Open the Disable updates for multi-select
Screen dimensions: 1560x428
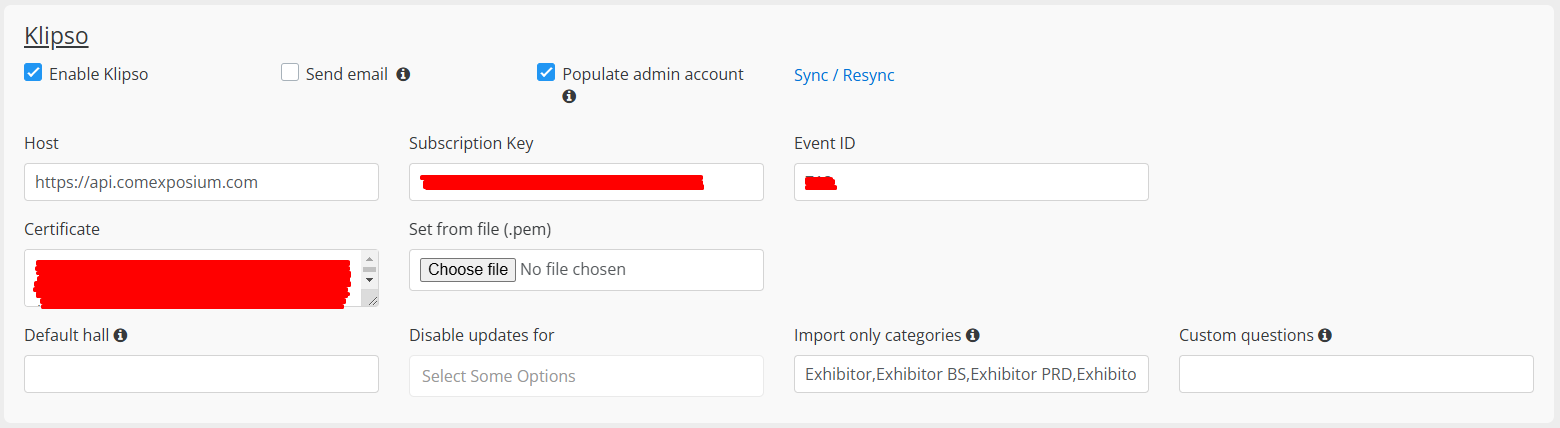(586, 376)
